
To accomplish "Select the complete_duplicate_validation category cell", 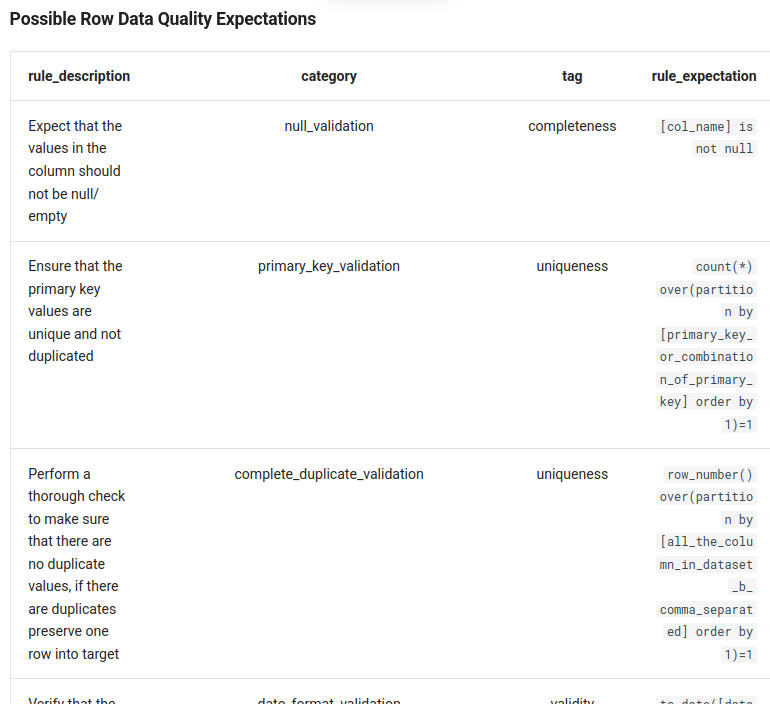I will (x=329, y=474).
